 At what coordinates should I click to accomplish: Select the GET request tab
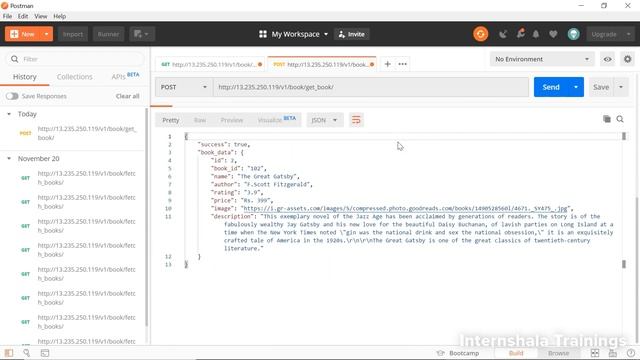[211, 64]
